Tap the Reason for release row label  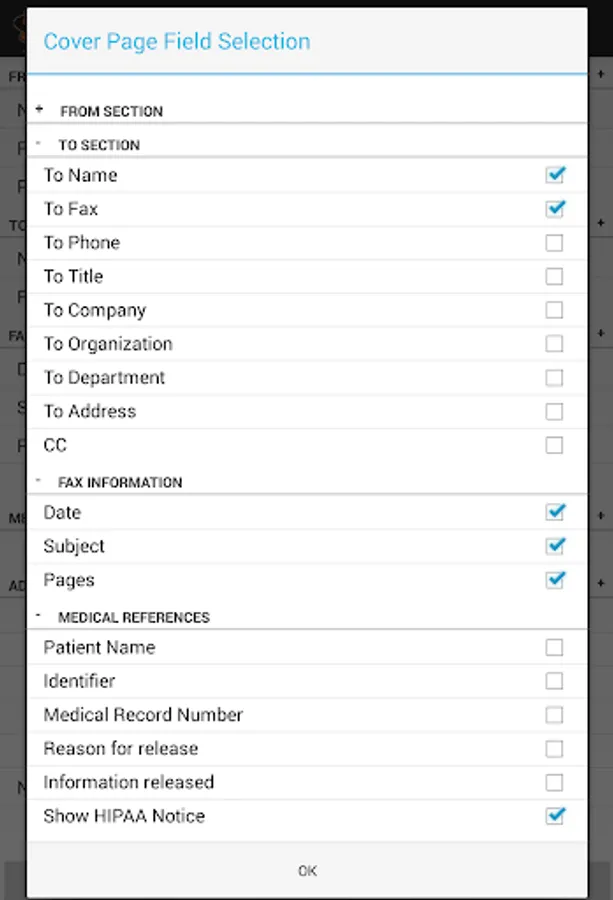(x=121, y=749)
